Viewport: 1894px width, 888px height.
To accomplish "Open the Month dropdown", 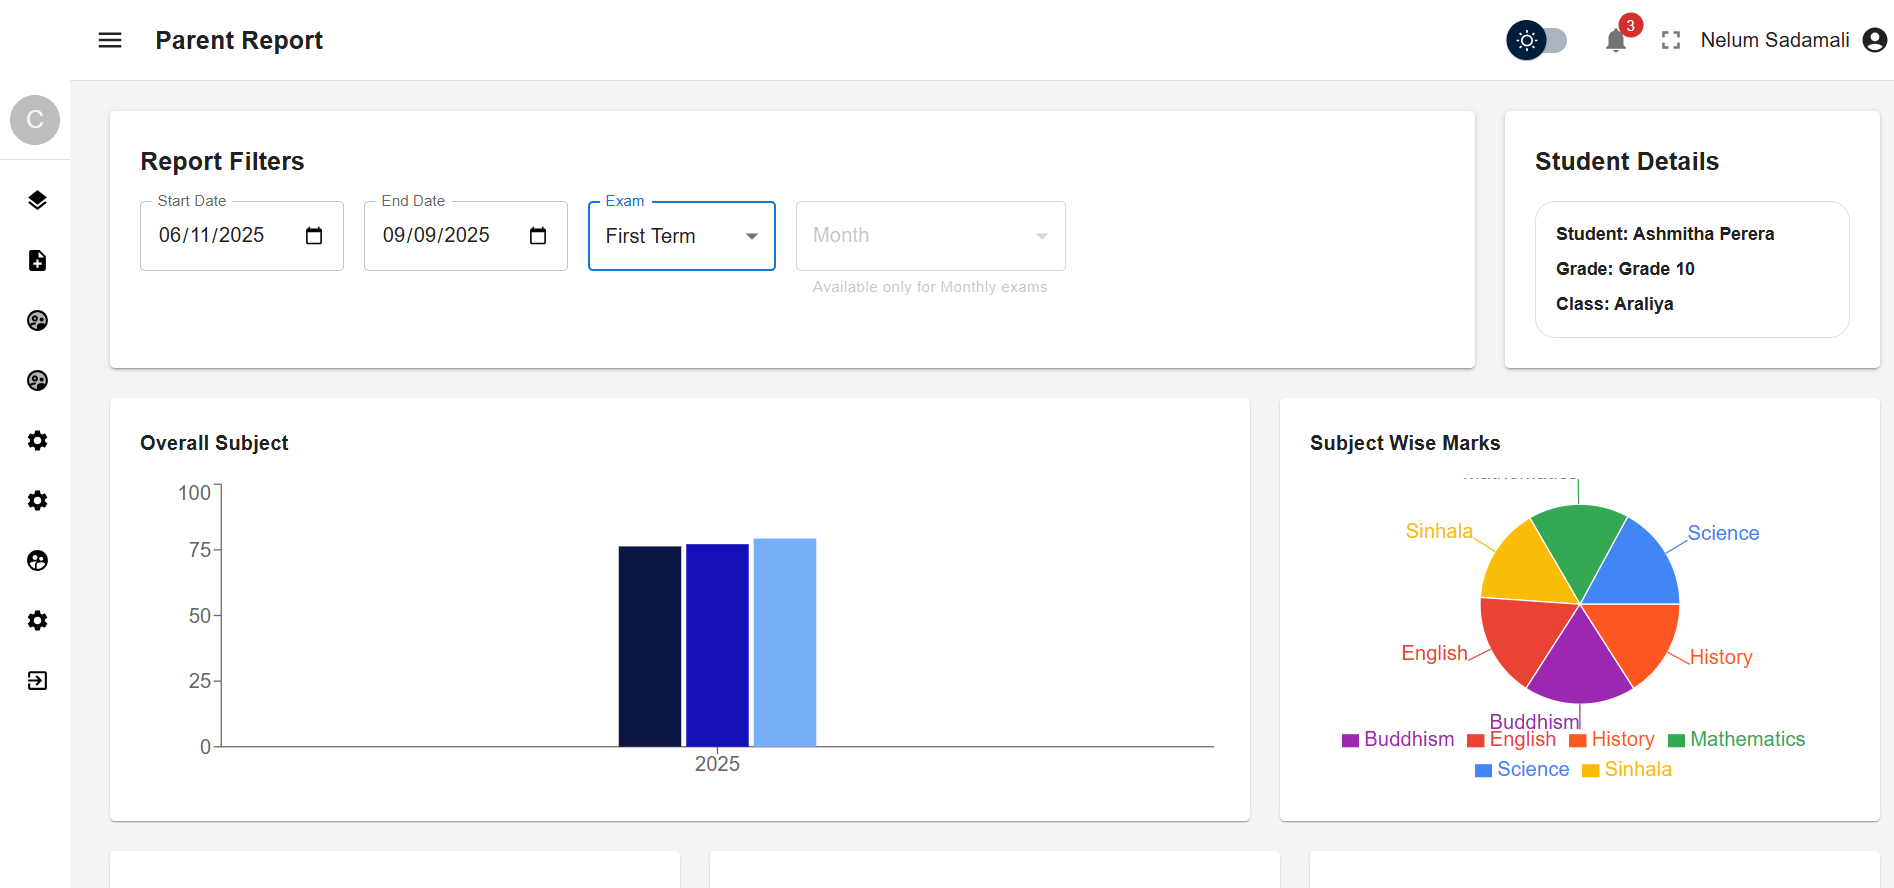I will click(930, 236).
